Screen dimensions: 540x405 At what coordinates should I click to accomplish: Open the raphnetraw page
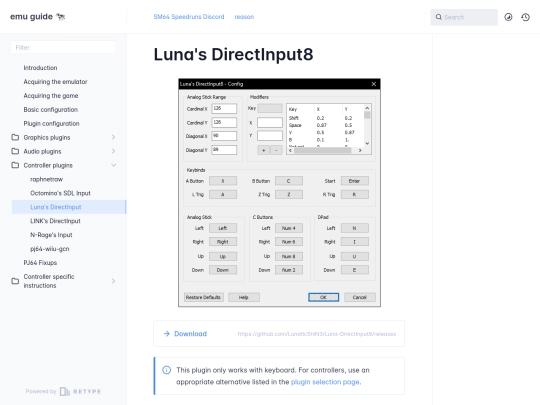point(46,179)
